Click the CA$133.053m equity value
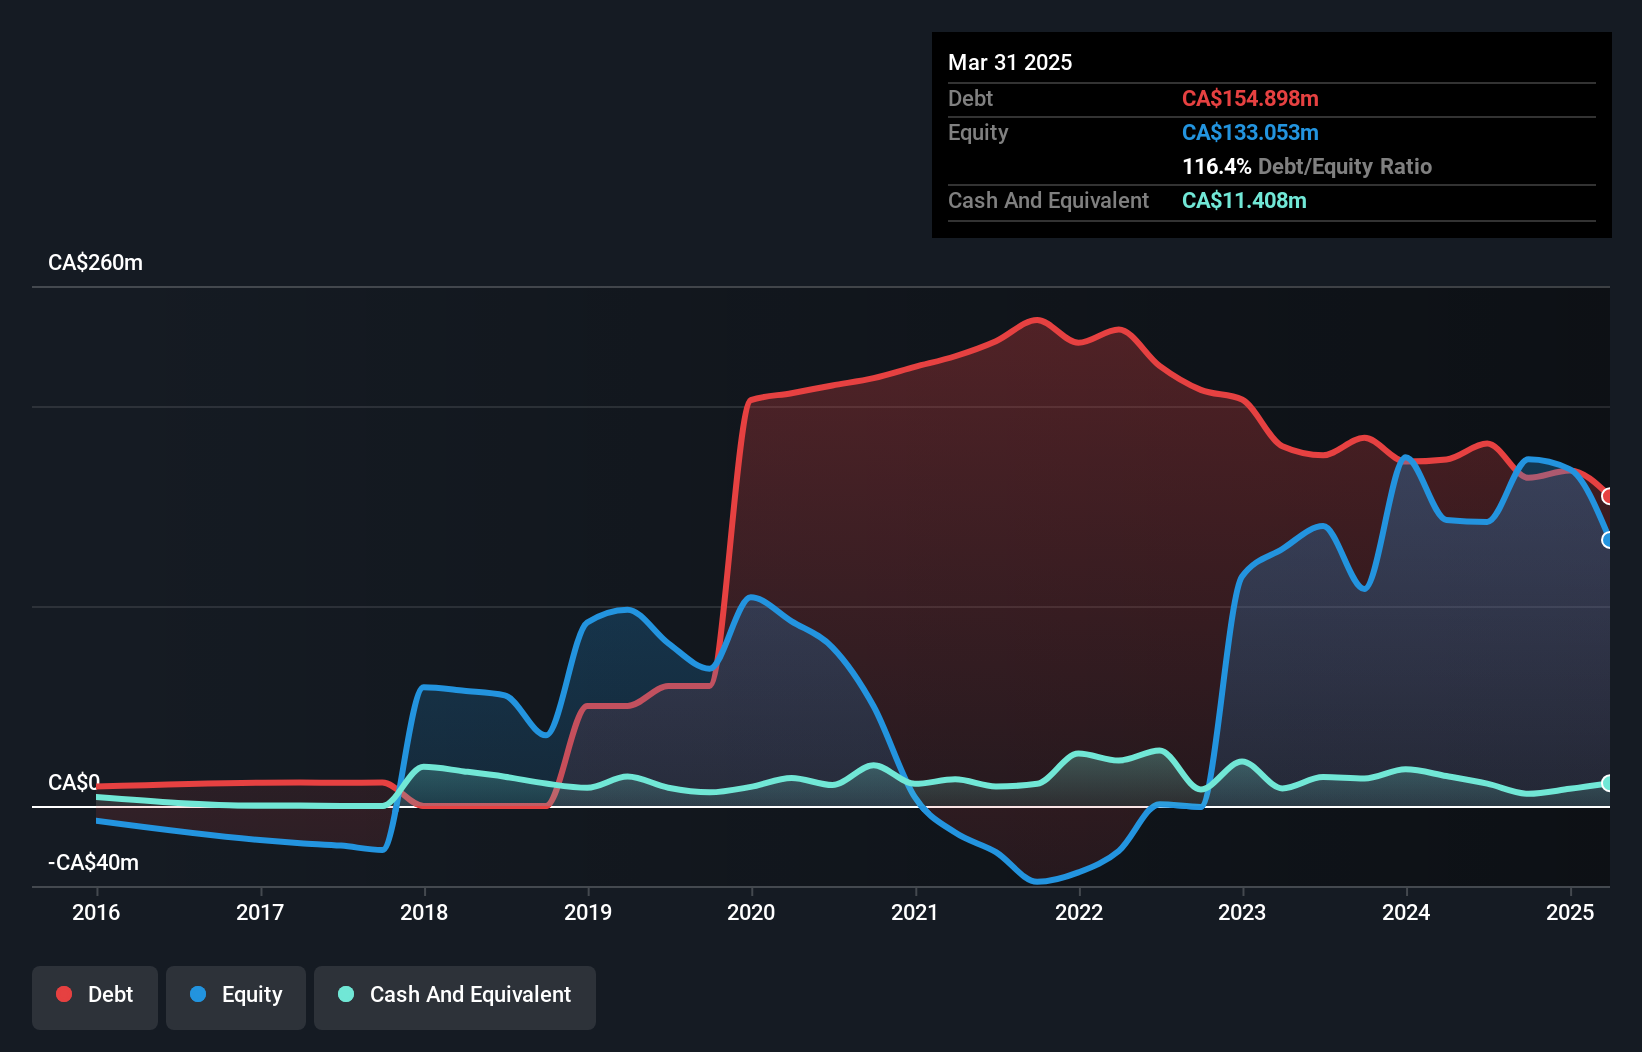The height and width of the screenshot is (1052, 1642). click(x=1250, y=132)
